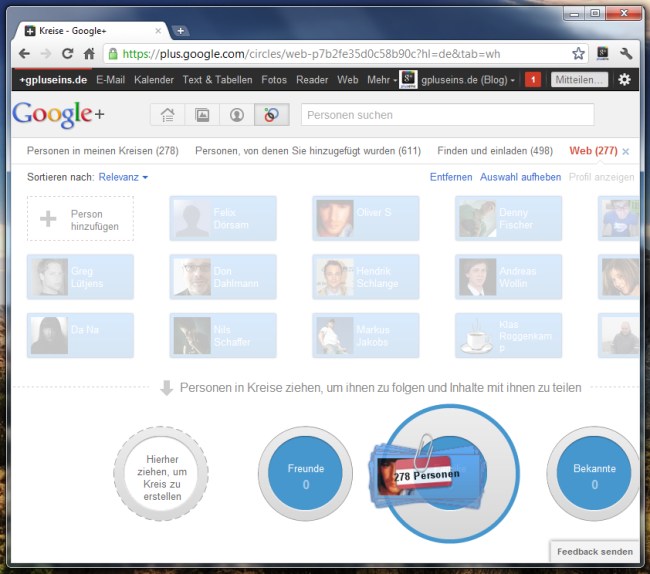
Task: Switch to Personen in meinen Kreisen (278) tab
Action: 103,151
